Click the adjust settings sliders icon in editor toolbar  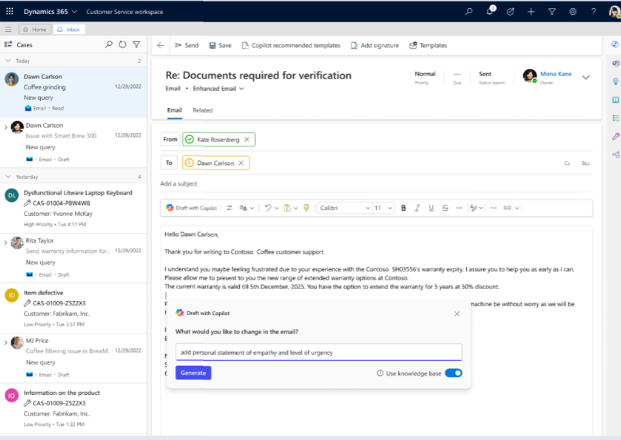tap(229, 208)
